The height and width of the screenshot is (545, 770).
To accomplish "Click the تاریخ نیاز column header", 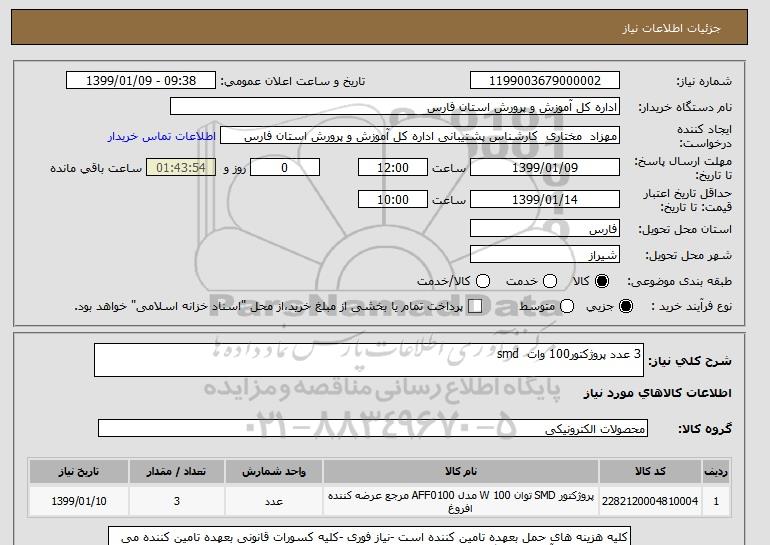I will click(x=79, y=471).
